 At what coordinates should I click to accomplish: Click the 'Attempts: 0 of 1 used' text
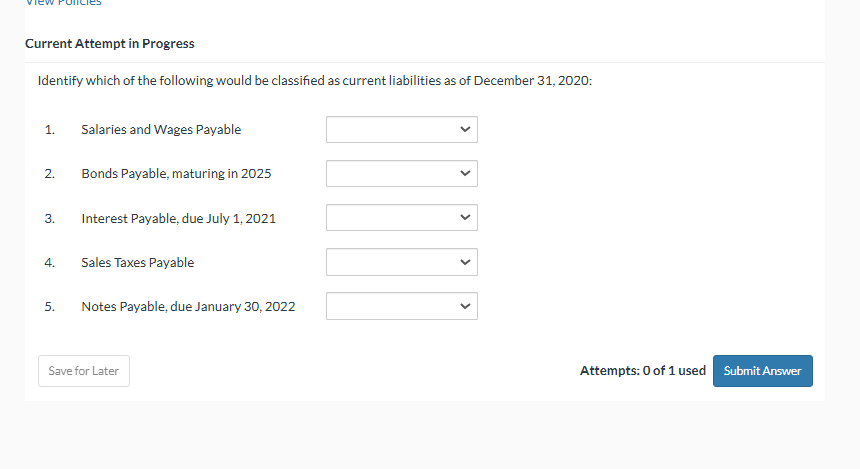pyautogui.click(x=642, y=371)
